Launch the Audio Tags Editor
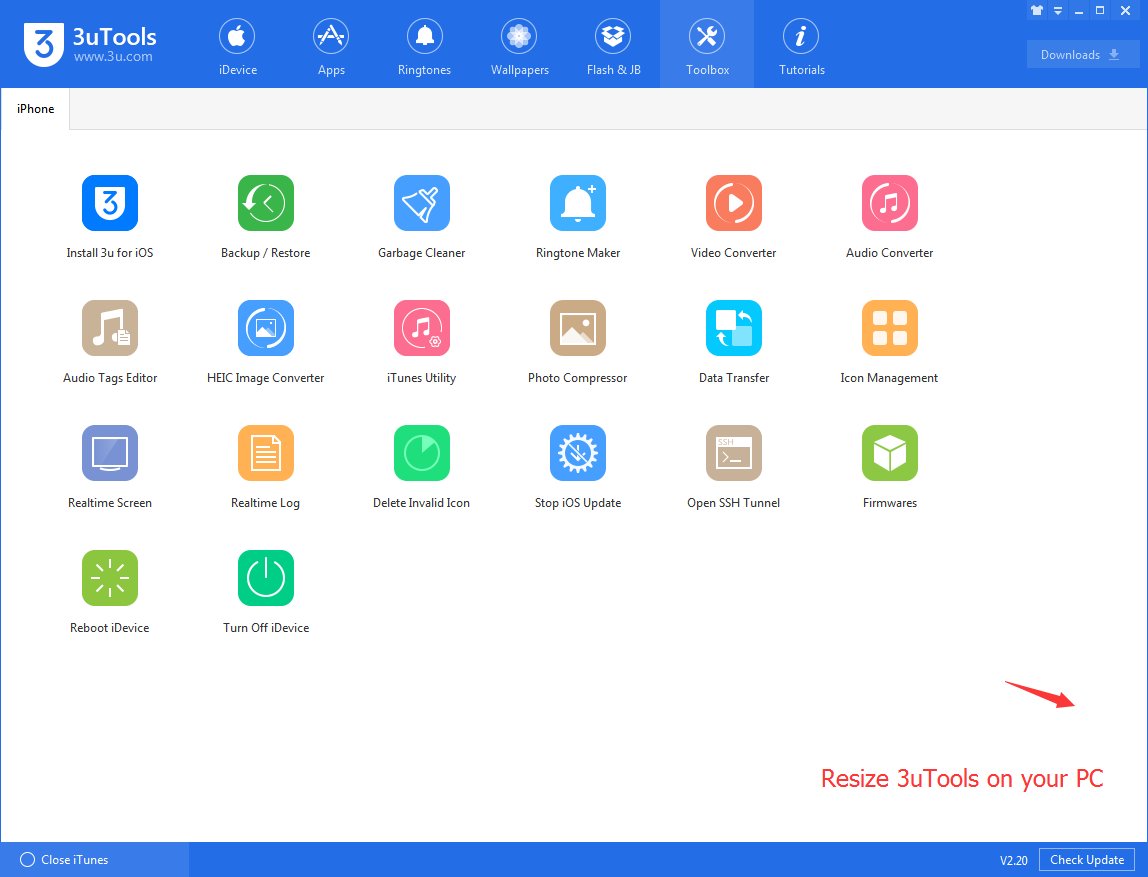 (110, 328)
